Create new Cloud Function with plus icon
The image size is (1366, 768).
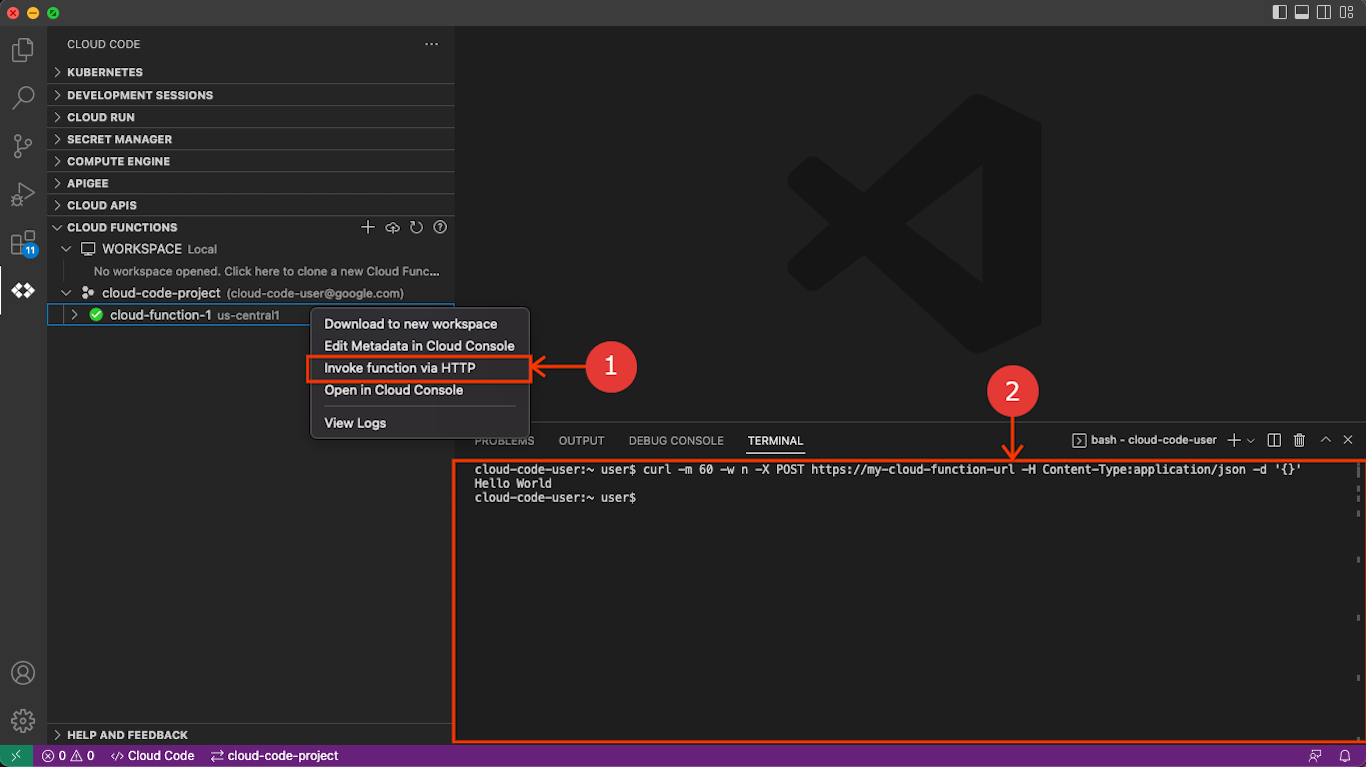pyautogui.click(x=368, y=227)
